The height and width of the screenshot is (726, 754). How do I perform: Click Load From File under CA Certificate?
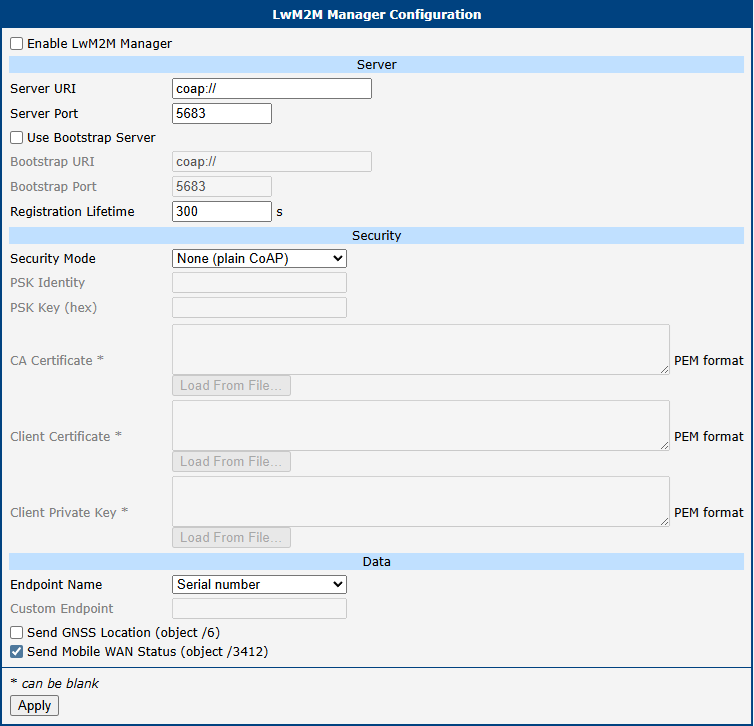pos(231,386)
